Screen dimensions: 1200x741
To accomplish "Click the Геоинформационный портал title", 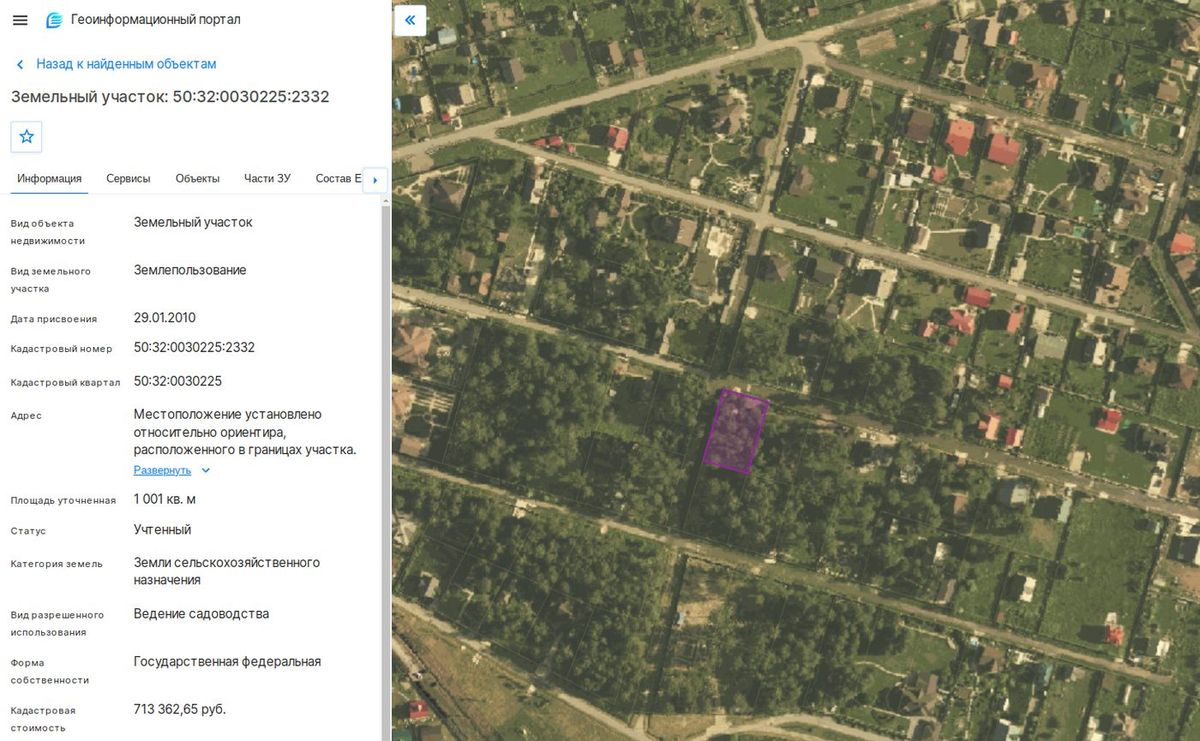I will [156, 20].
